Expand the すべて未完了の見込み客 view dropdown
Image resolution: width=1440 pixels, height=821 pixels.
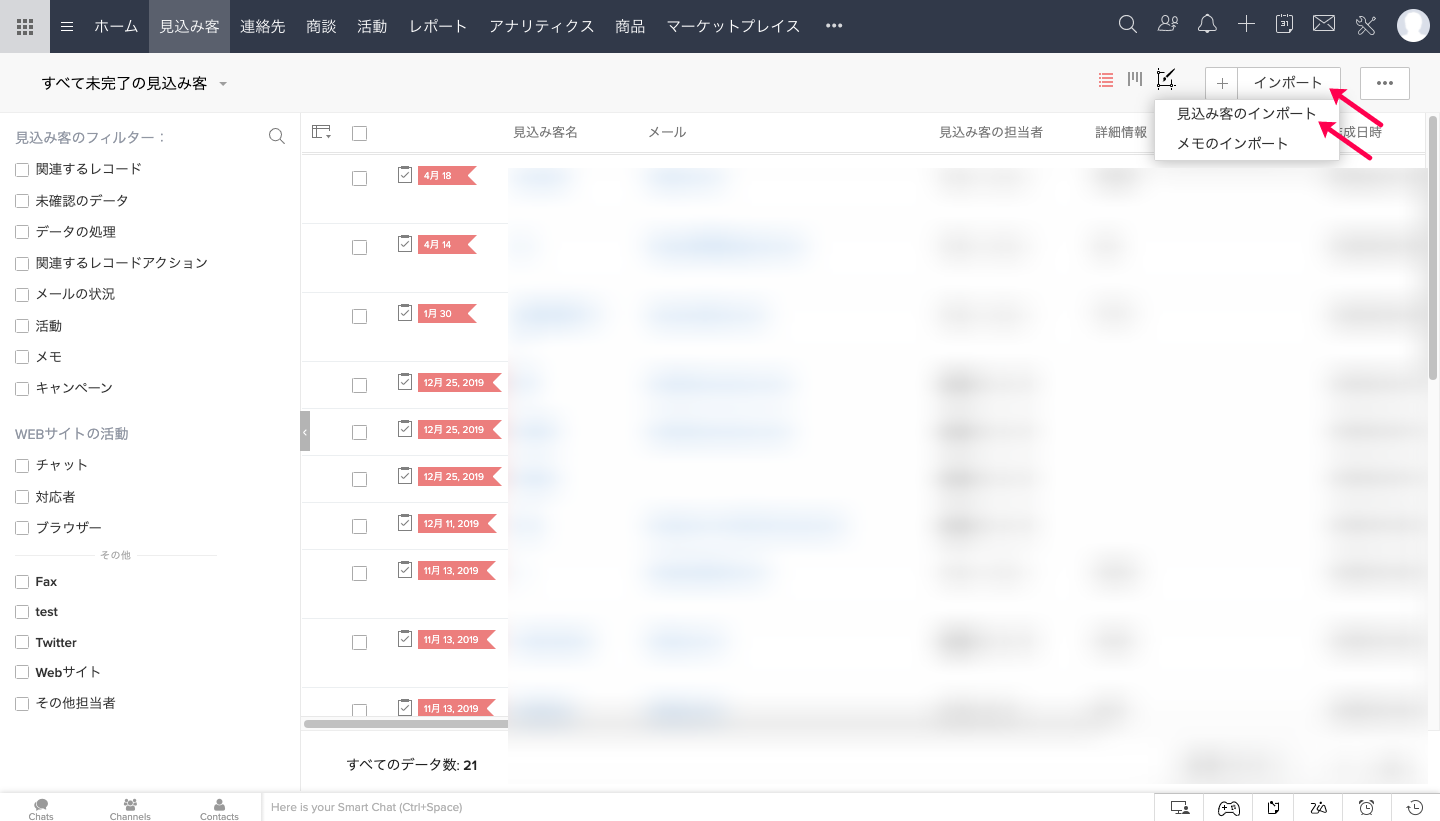point(223,84)
